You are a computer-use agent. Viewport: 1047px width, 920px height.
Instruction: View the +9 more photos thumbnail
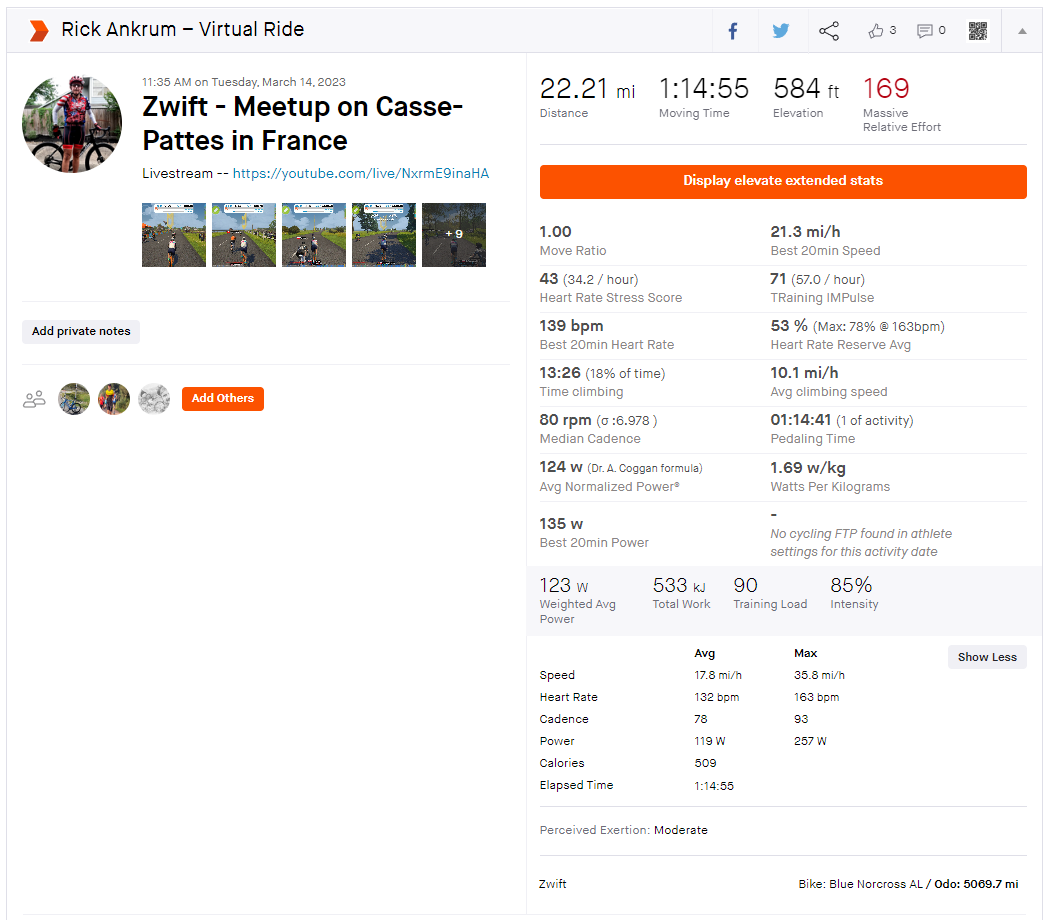[454, 235]
